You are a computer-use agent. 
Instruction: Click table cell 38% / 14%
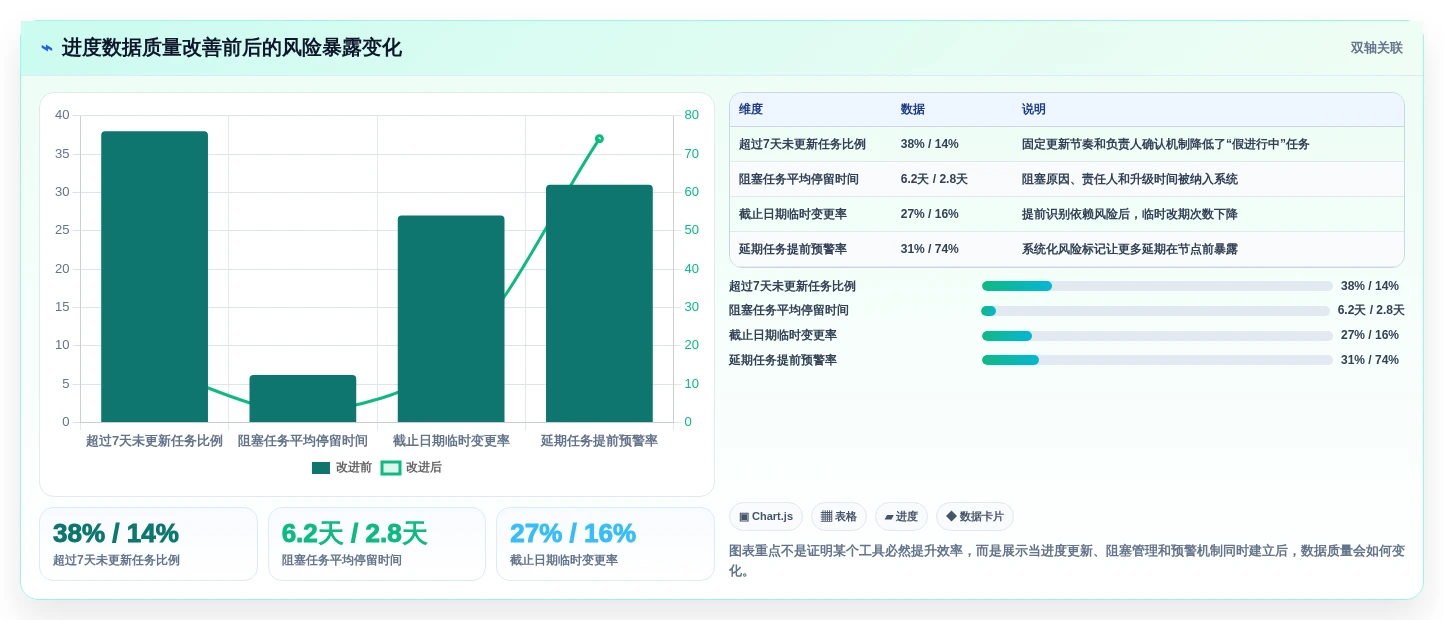(930, 144)
